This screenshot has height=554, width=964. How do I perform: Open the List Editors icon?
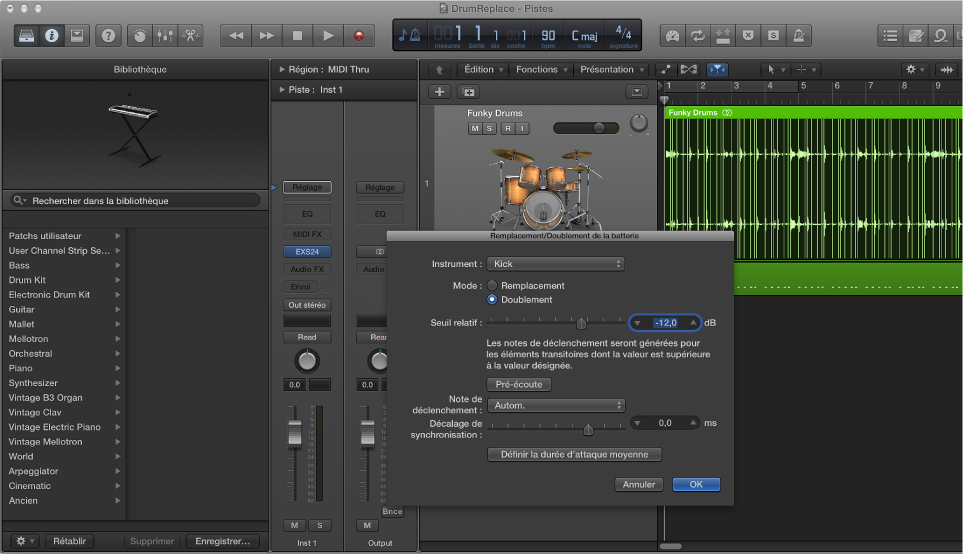[890, 36]
